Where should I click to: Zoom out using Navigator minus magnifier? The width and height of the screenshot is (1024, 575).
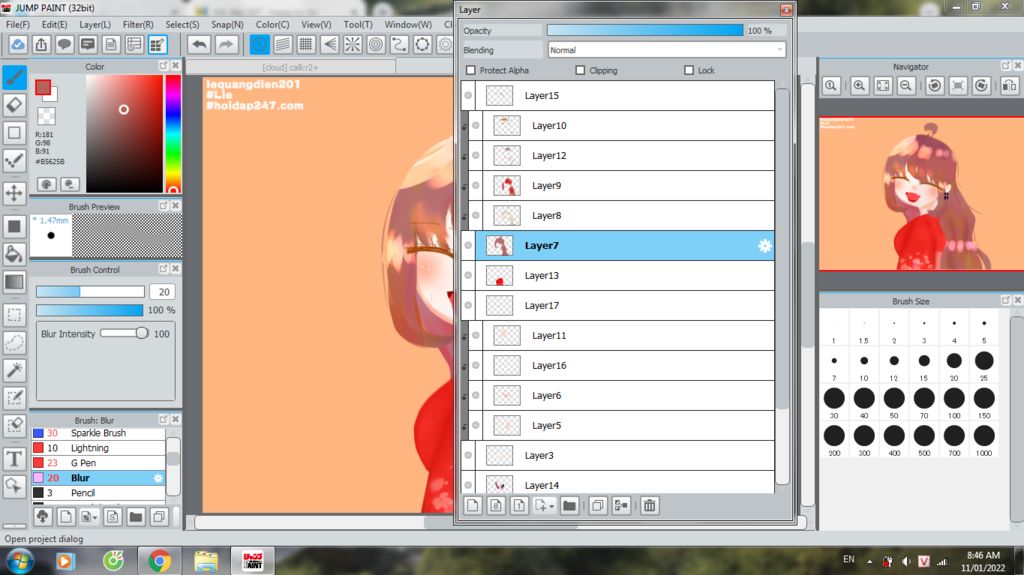pos(906,86)
